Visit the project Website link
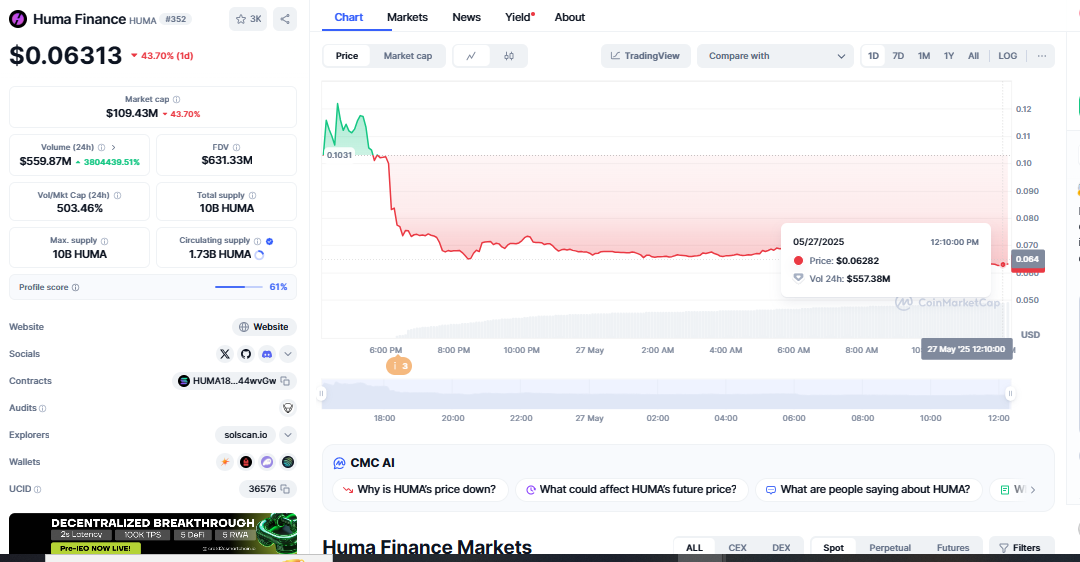Image resolution: width=1080 pixels, height=562 pixels. (264, 327)
